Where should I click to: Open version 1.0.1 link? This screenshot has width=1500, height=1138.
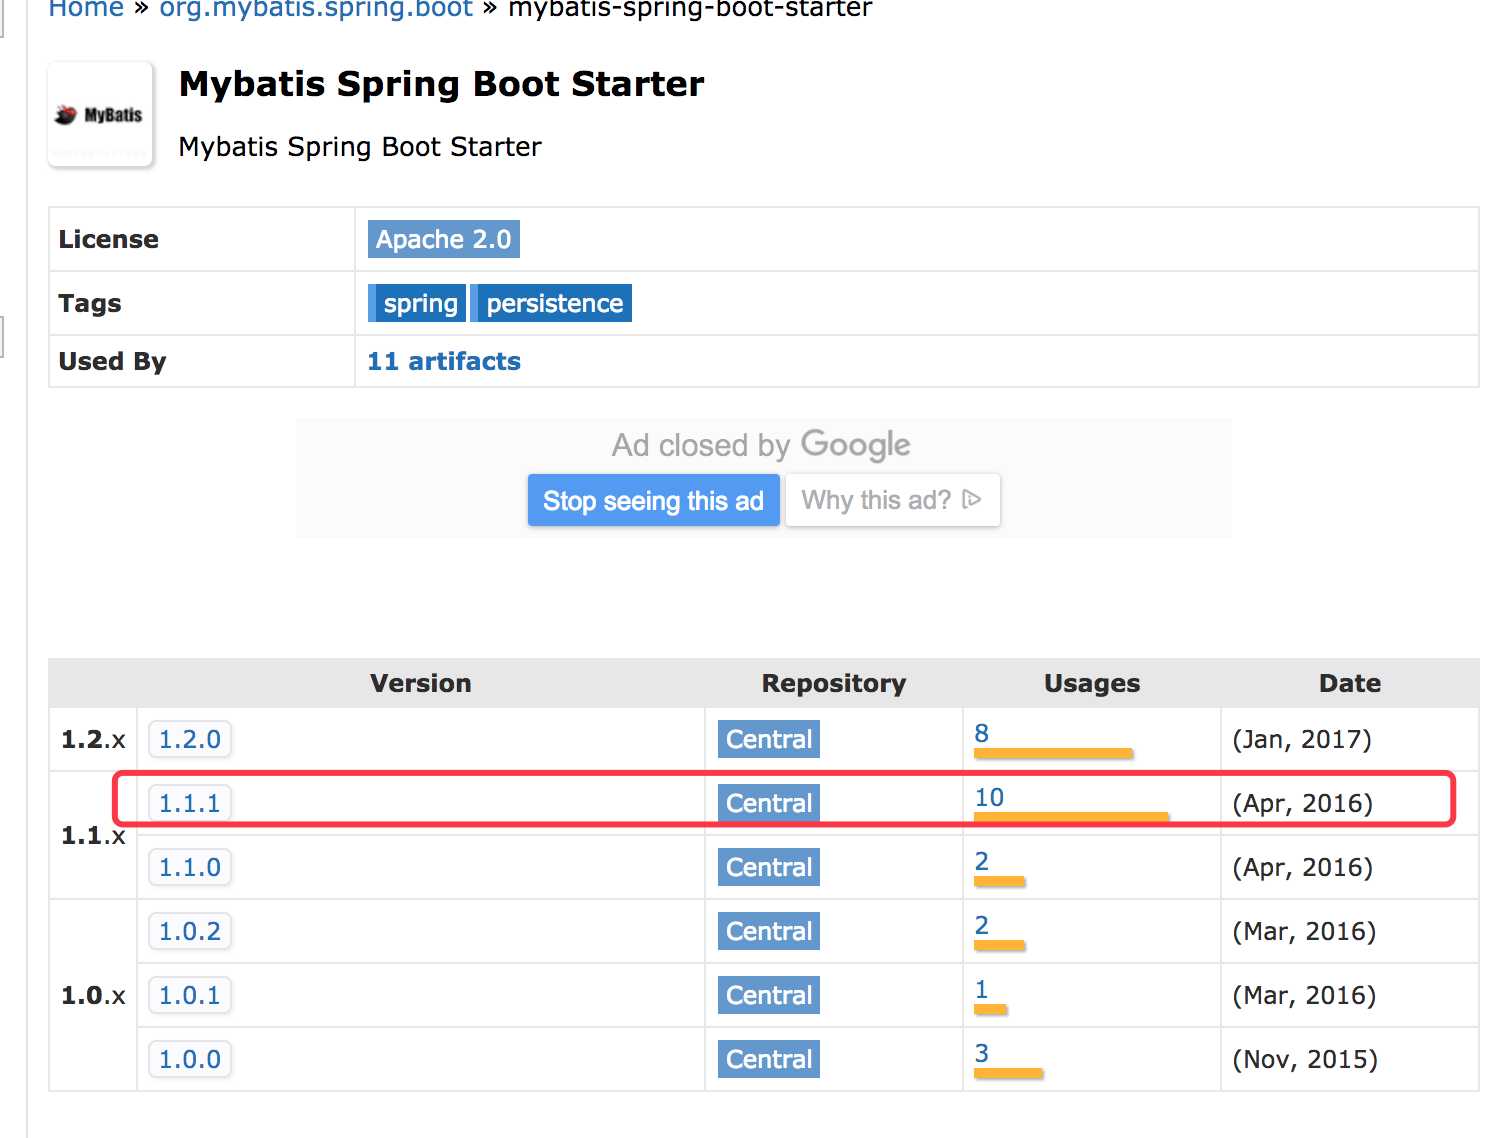[190, 995]
